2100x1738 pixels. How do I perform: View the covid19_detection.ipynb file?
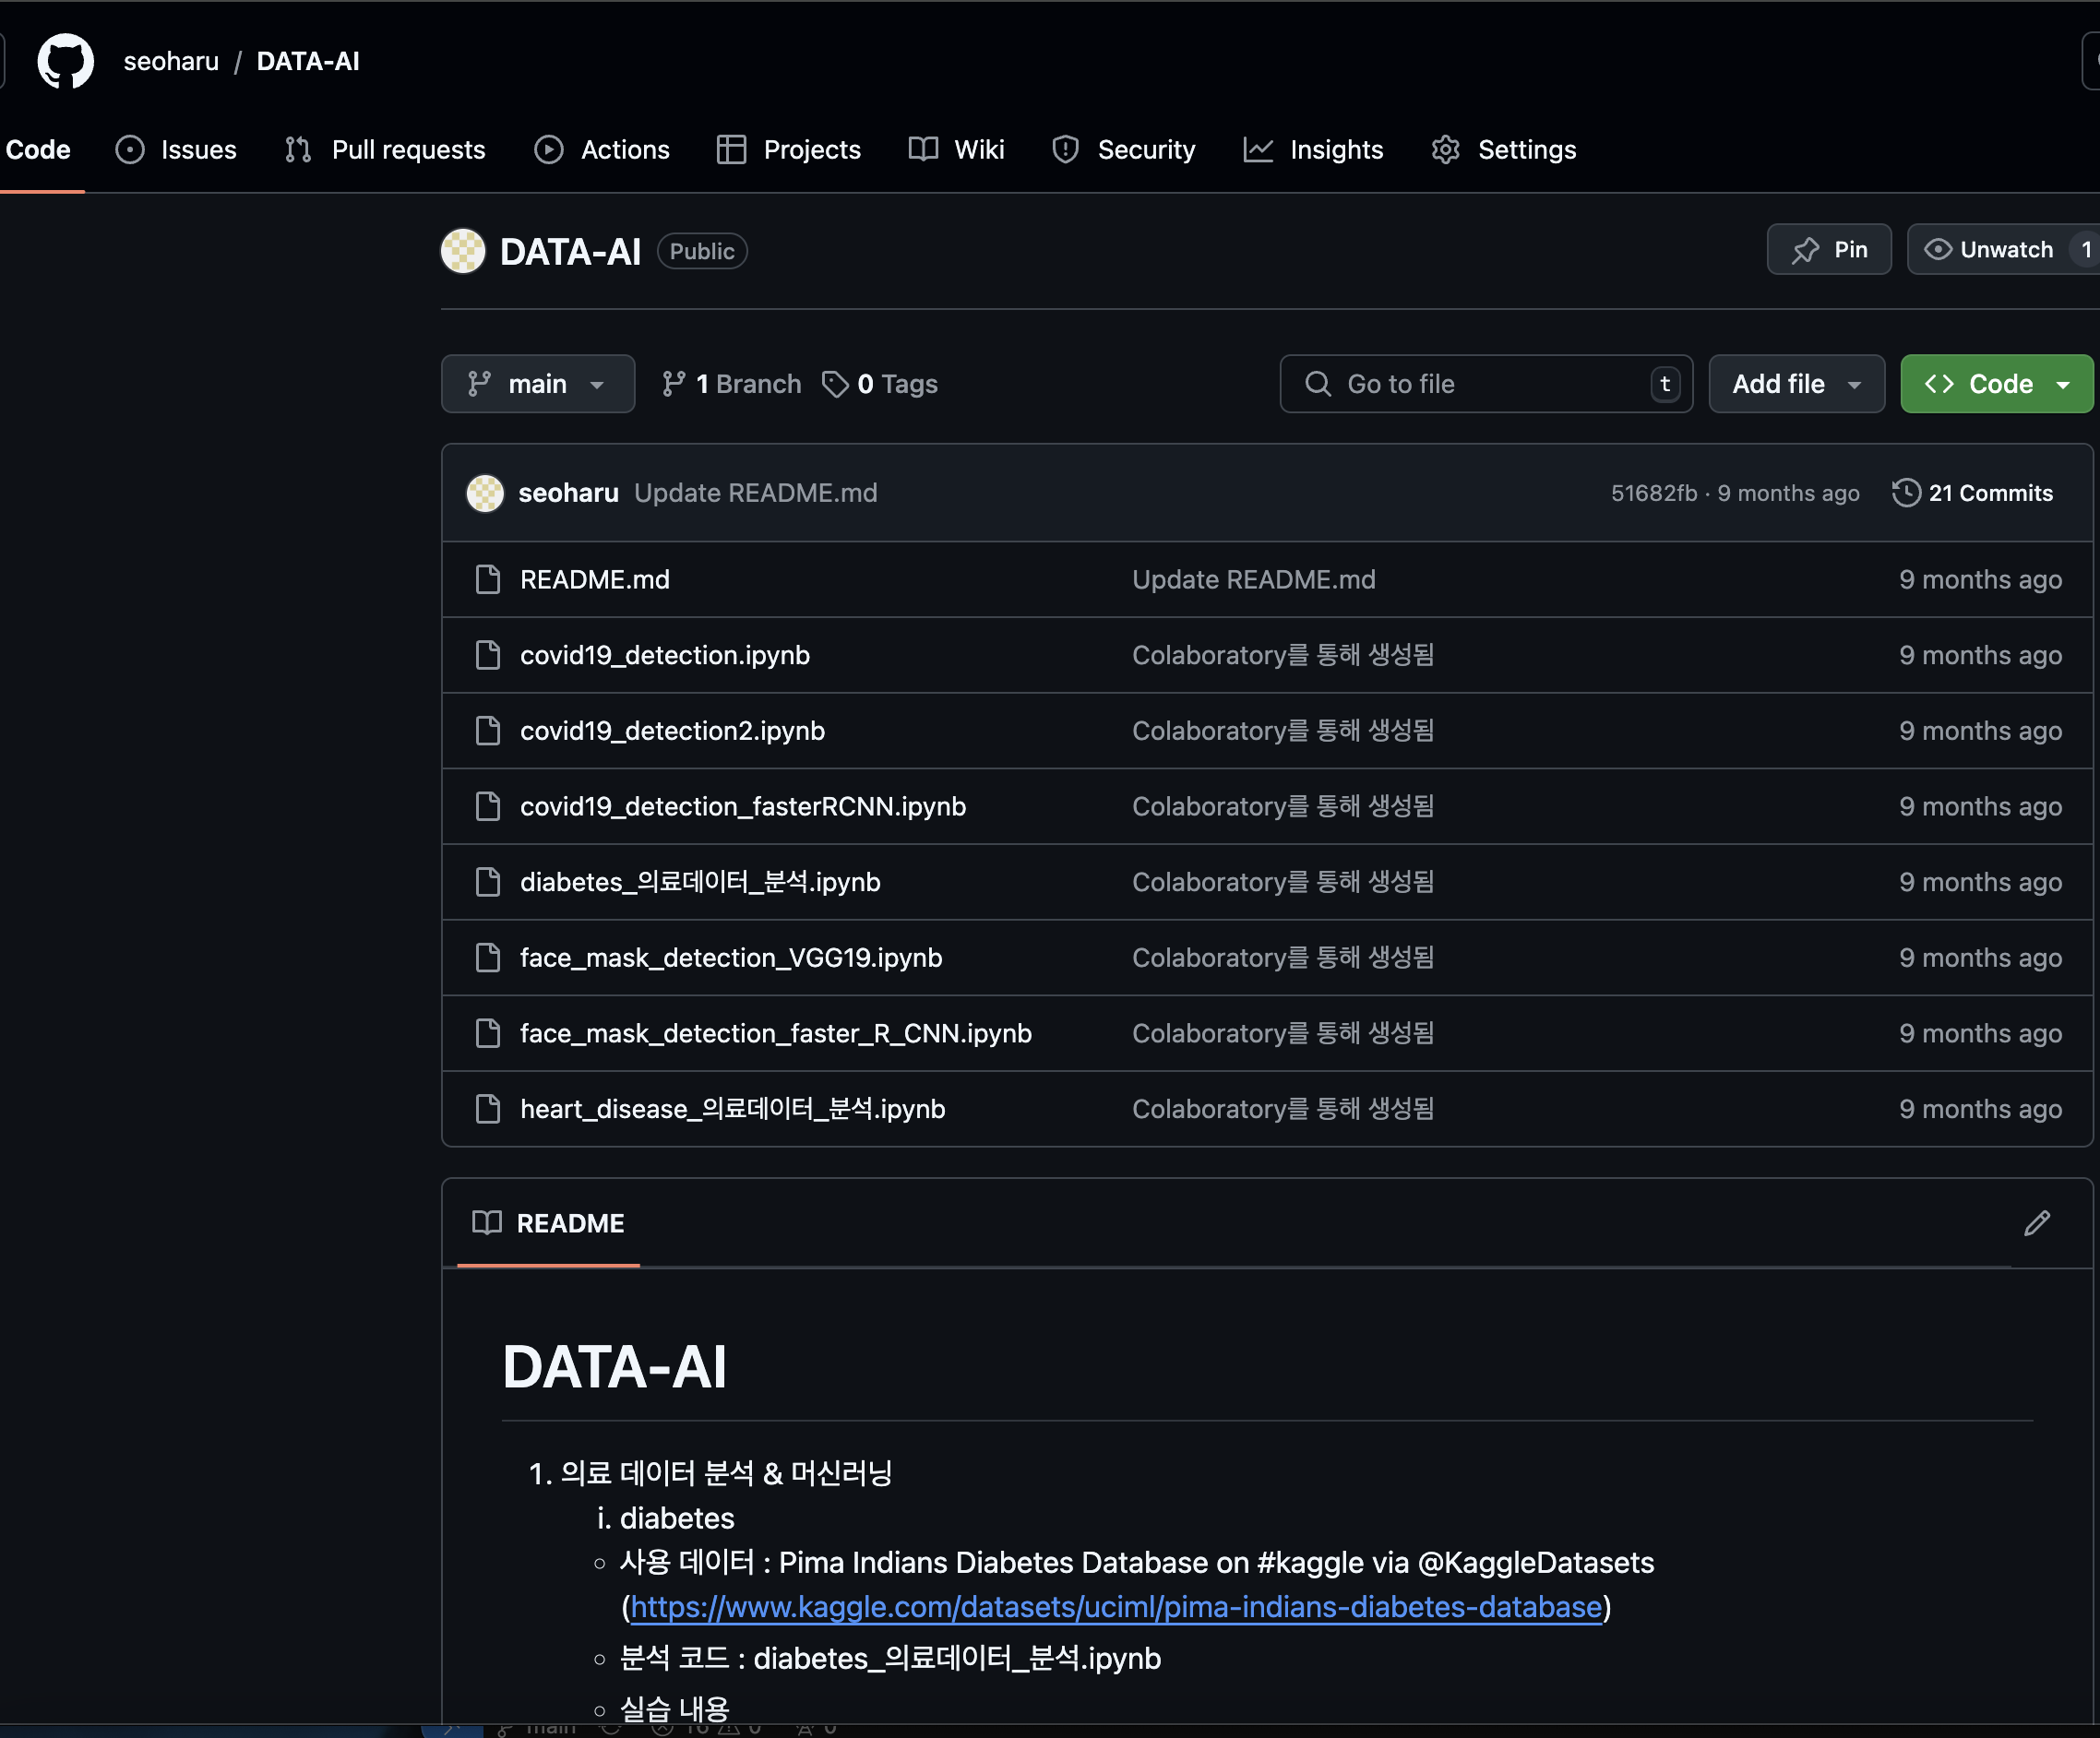point(665,655)
